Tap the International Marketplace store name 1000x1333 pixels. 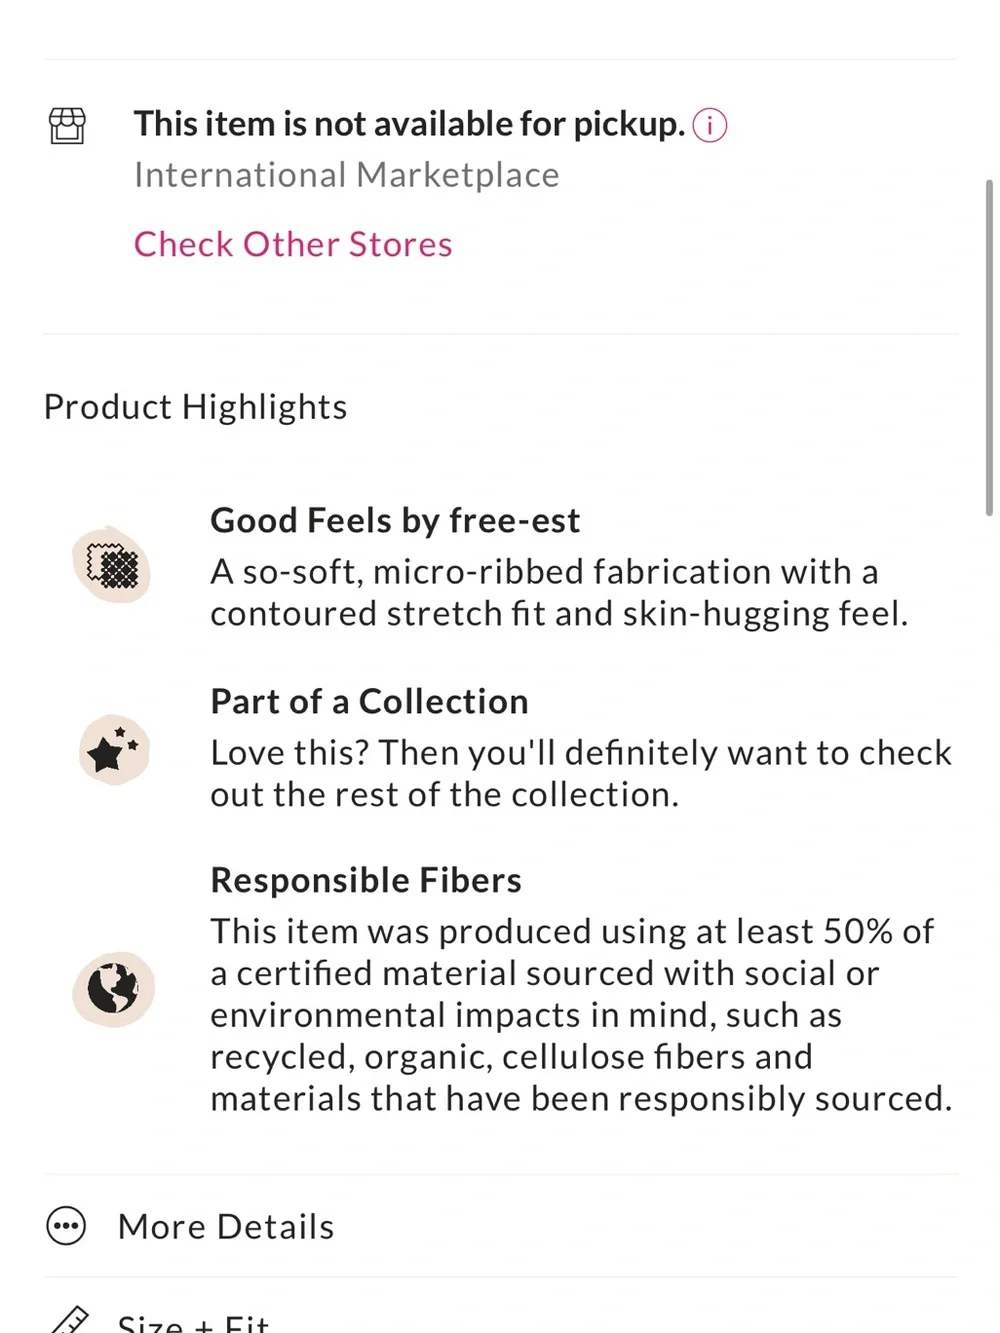coord(347,175)
